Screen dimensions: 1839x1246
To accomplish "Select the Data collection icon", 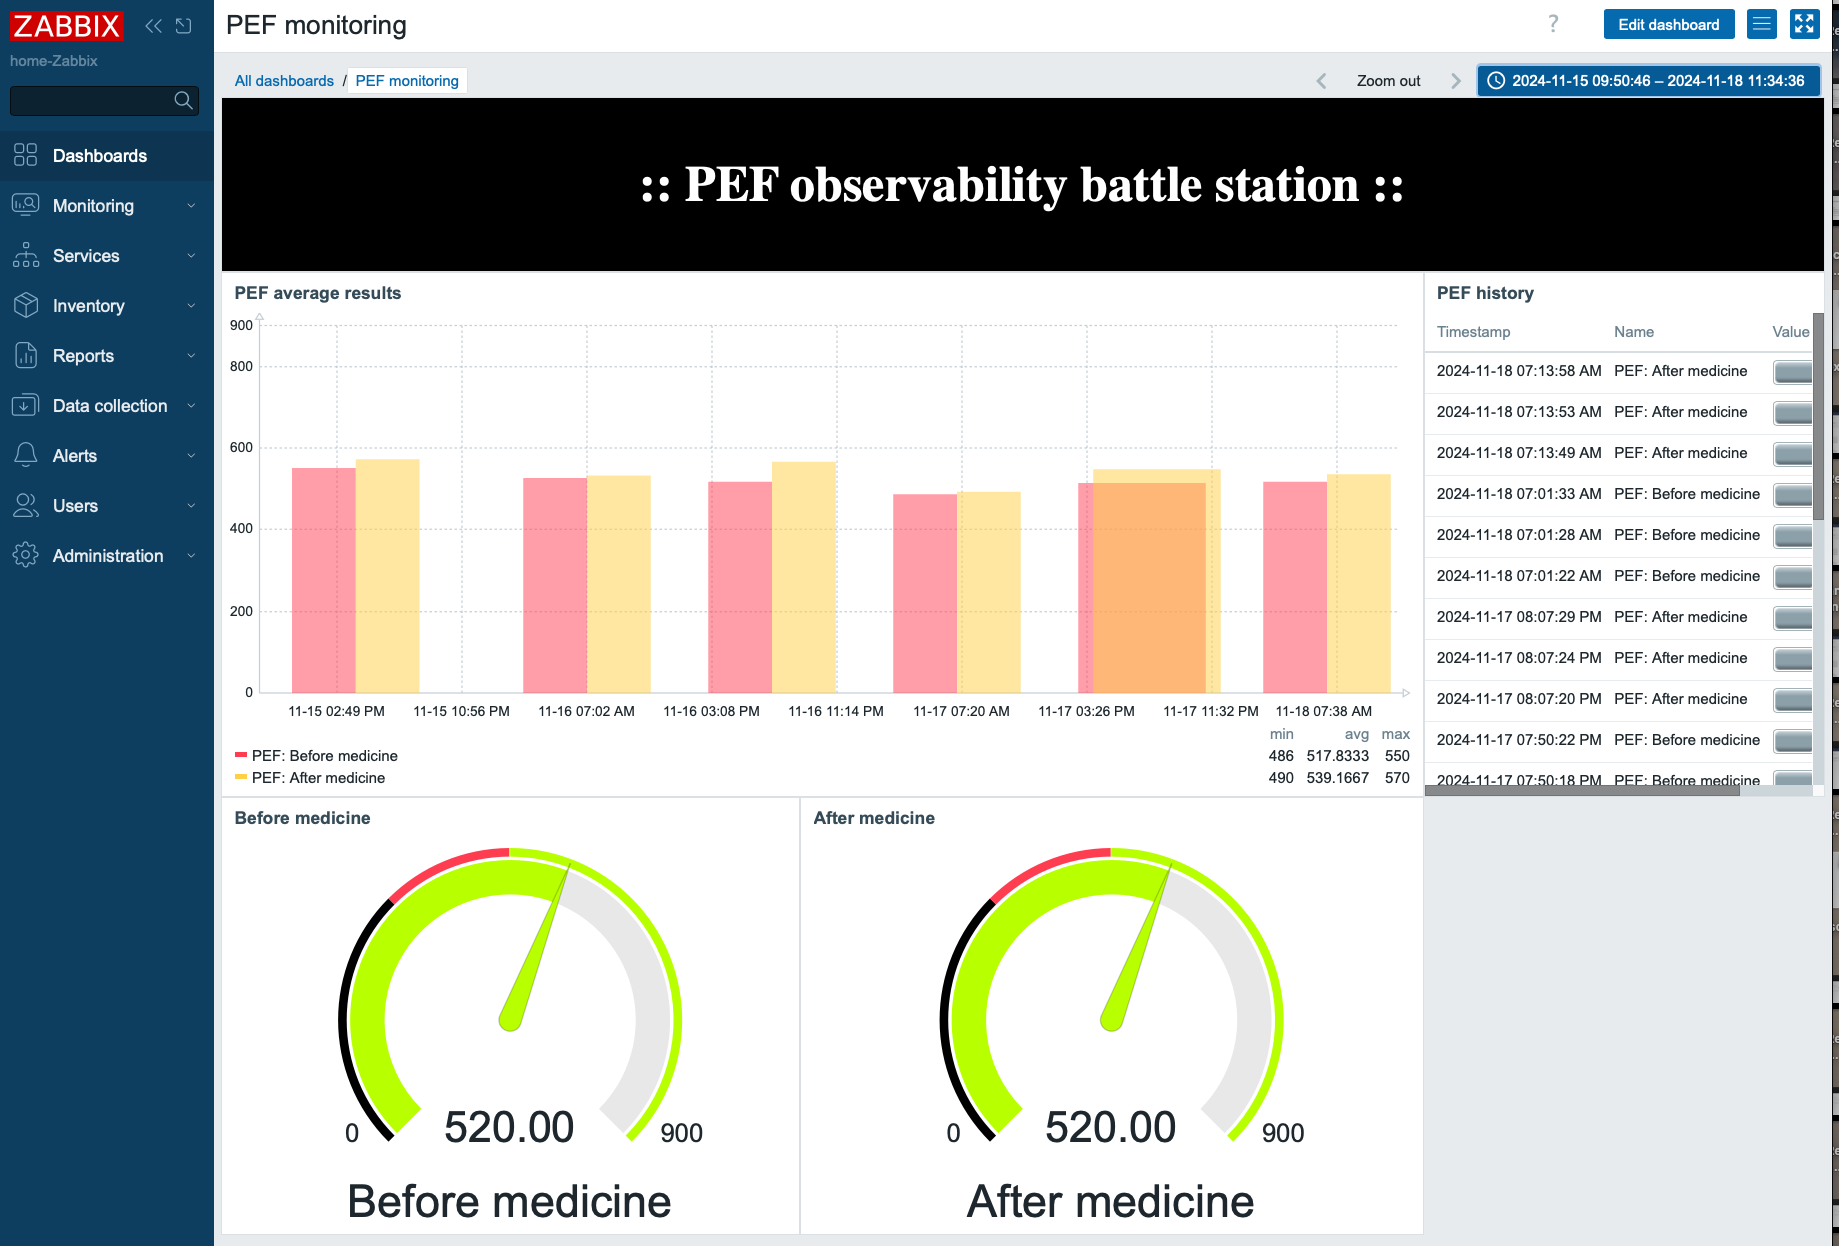I will click(x=25, y=406).
